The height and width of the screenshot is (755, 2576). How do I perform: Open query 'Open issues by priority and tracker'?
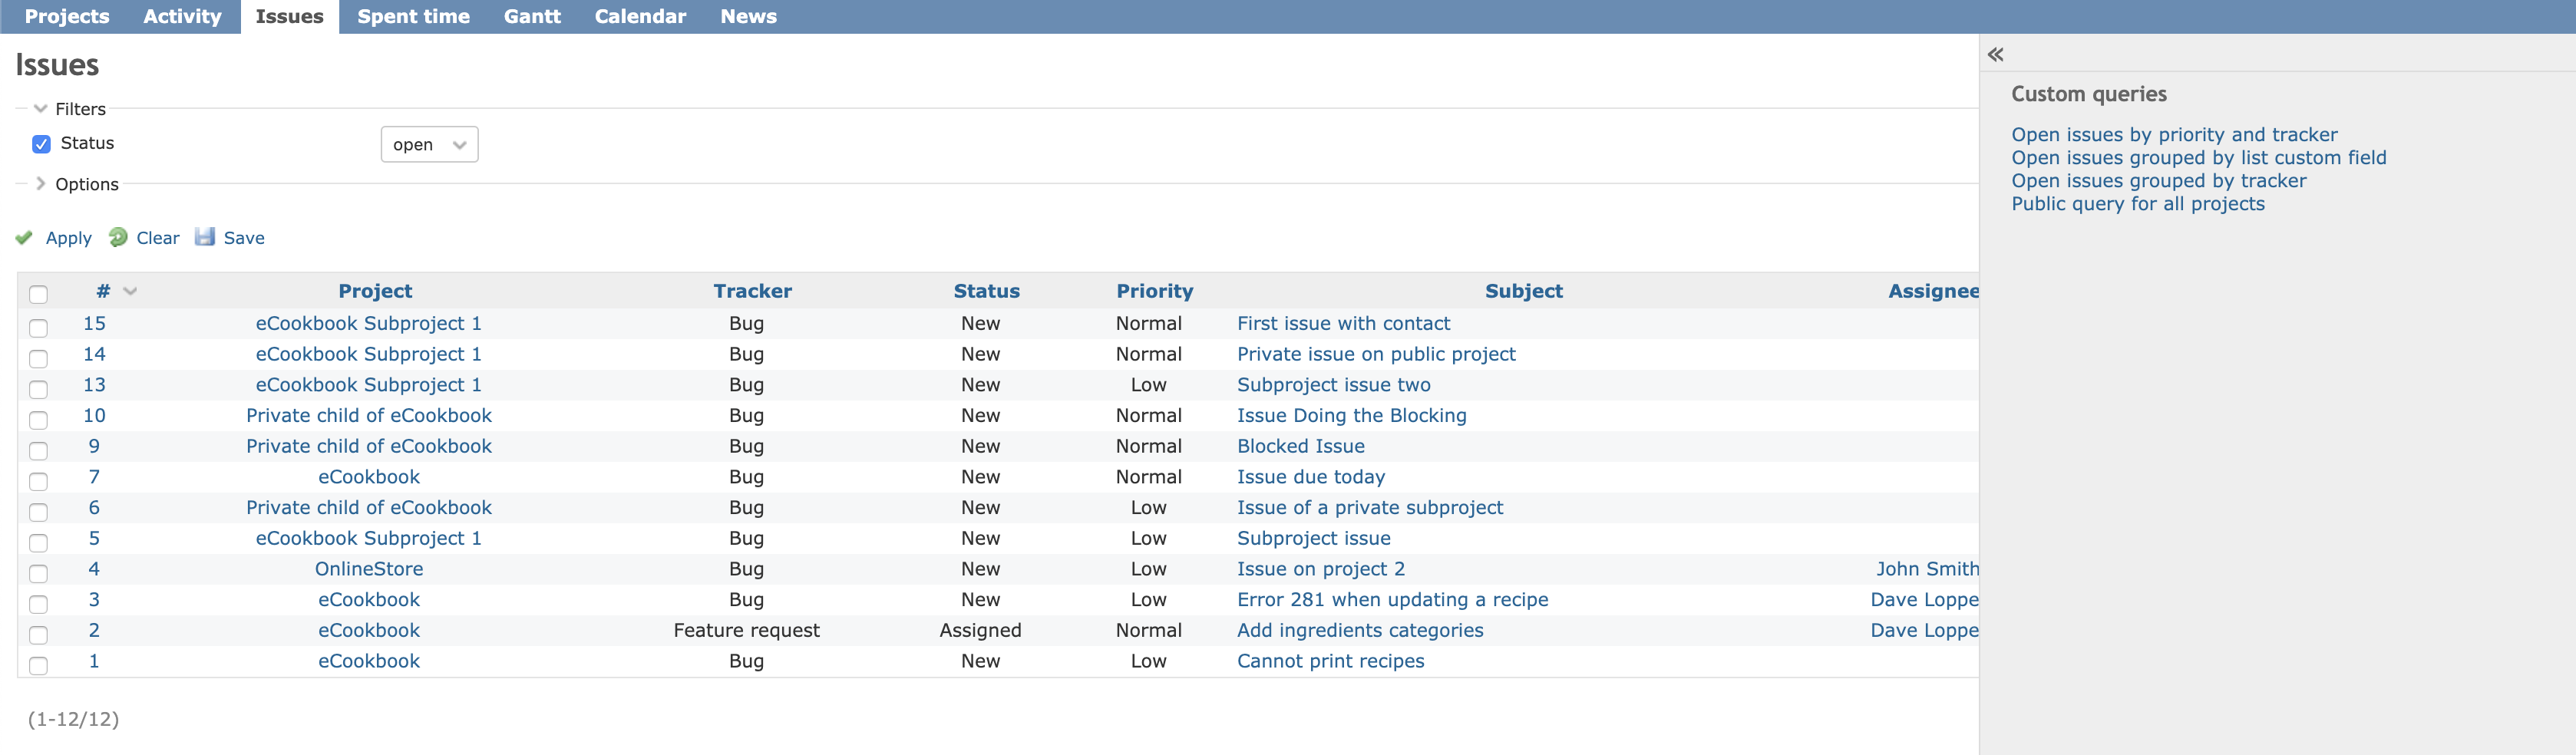(2174, 134)
